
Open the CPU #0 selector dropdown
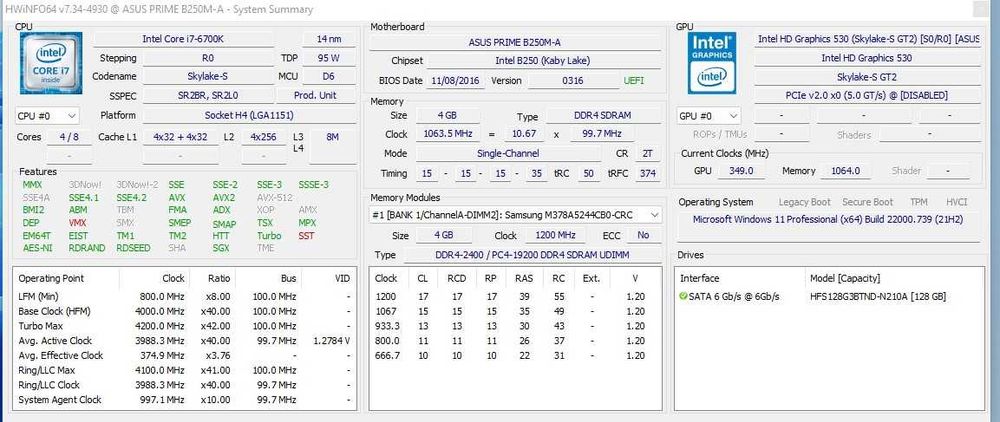47,116
